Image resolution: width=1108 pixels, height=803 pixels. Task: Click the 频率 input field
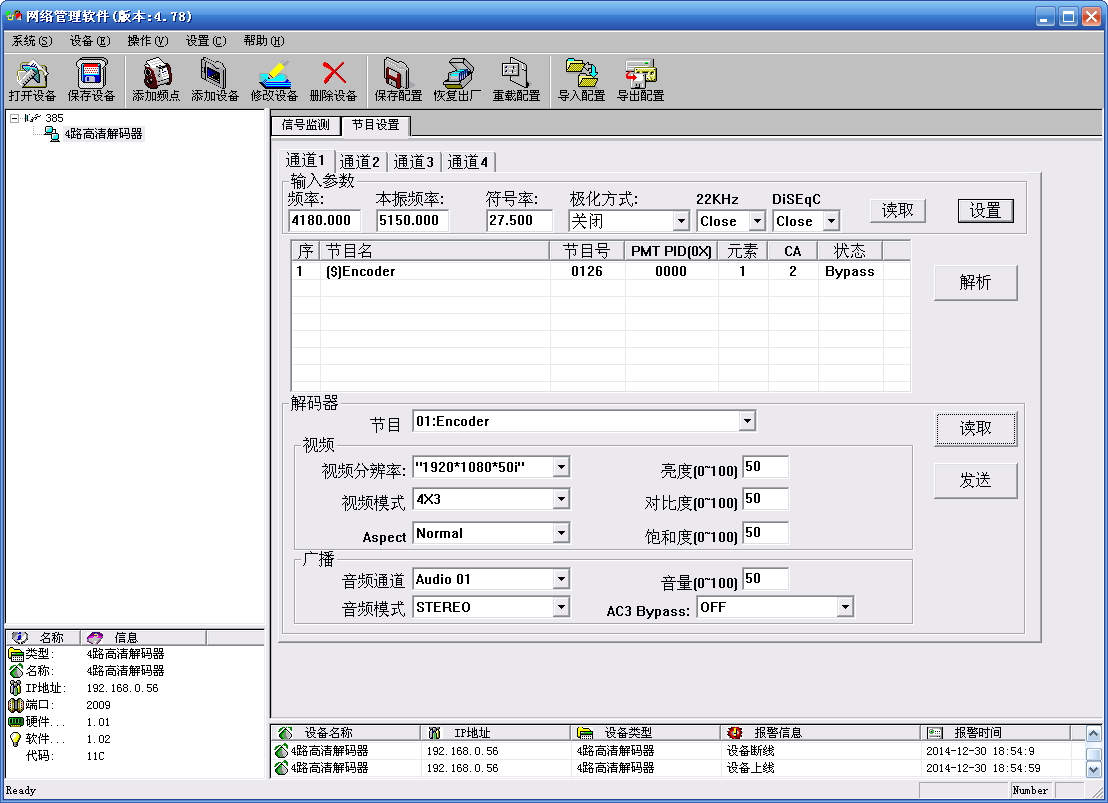pos(324,221)
